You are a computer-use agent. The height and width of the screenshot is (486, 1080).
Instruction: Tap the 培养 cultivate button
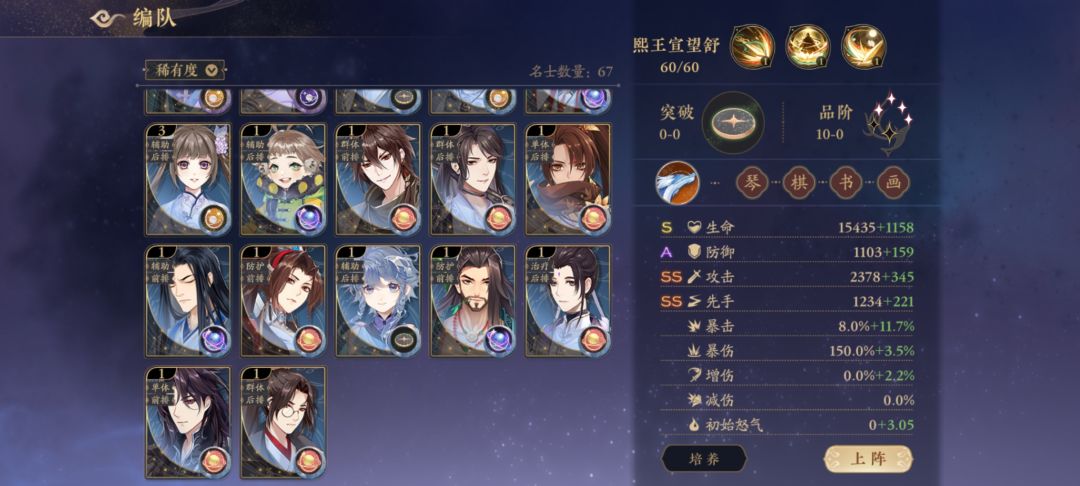point(704,458)
